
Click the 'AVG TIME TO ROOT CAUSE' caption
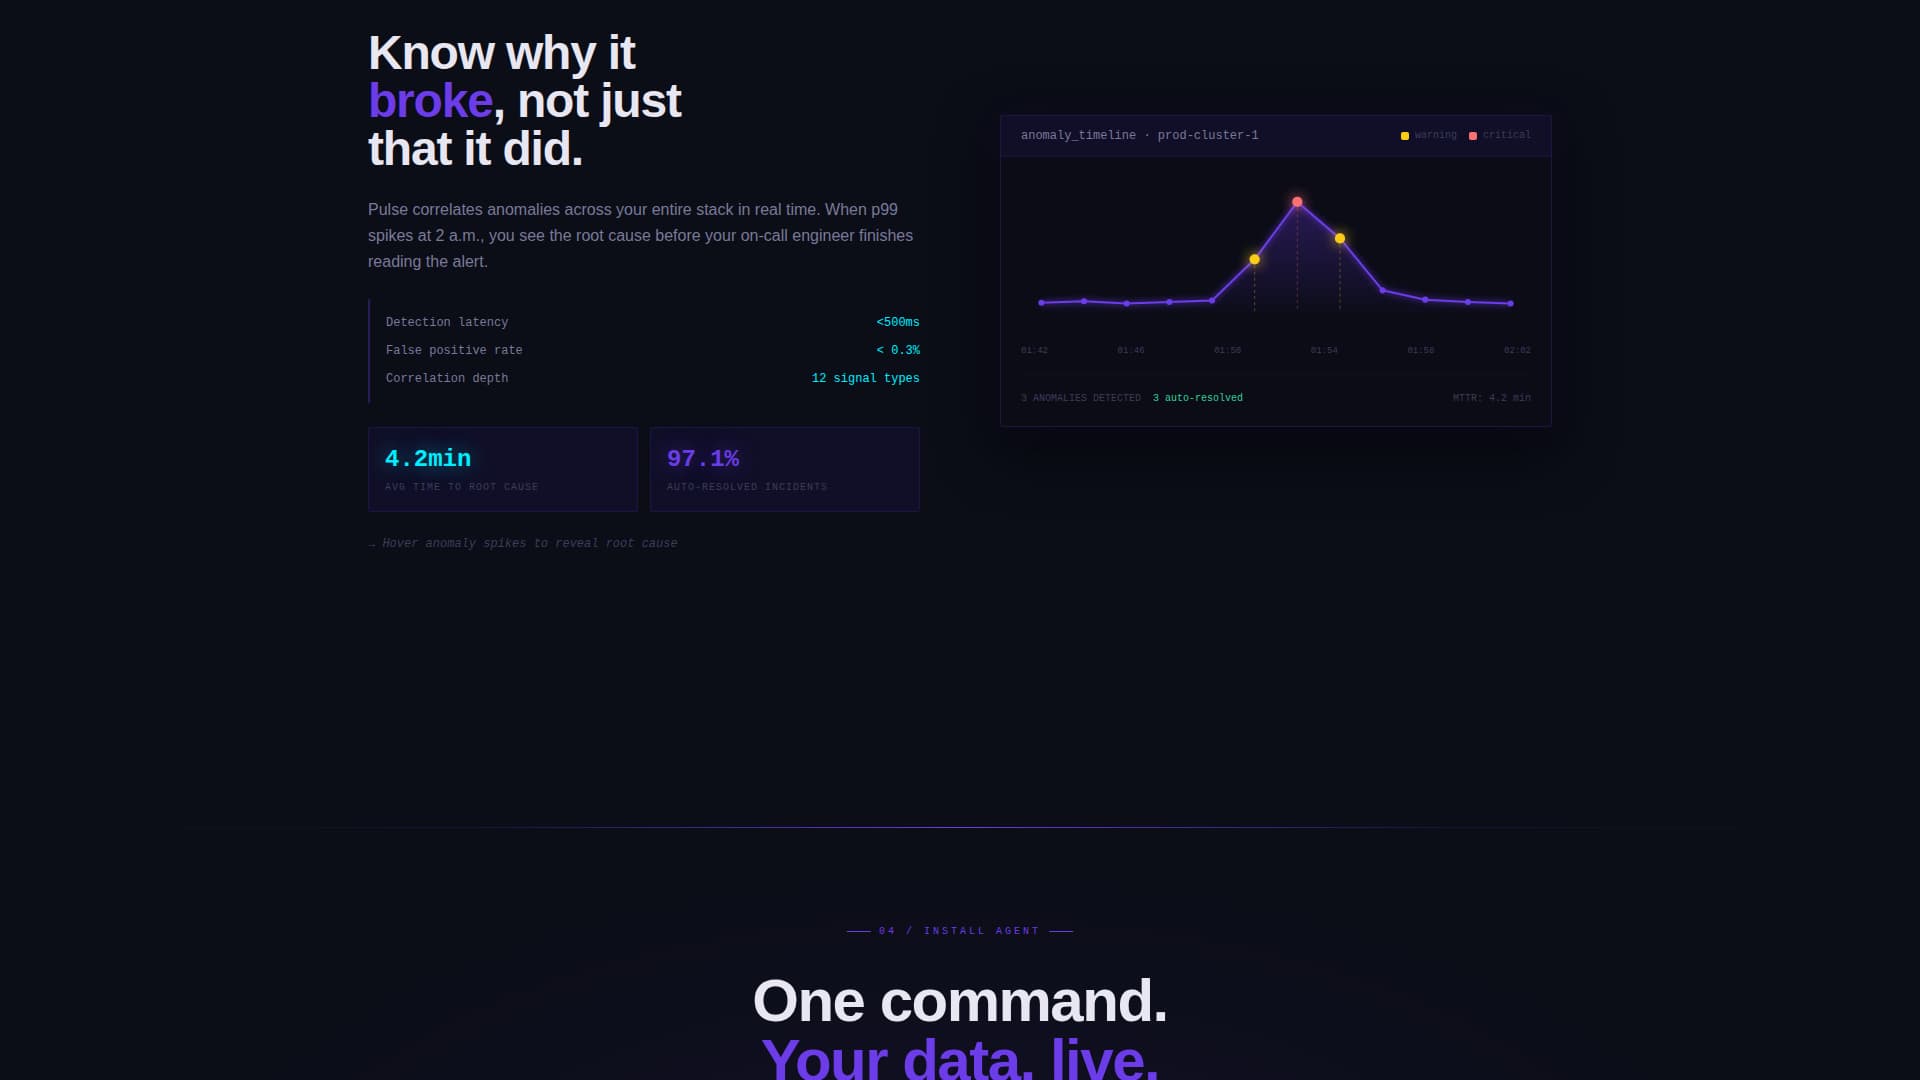pos(462,487)
